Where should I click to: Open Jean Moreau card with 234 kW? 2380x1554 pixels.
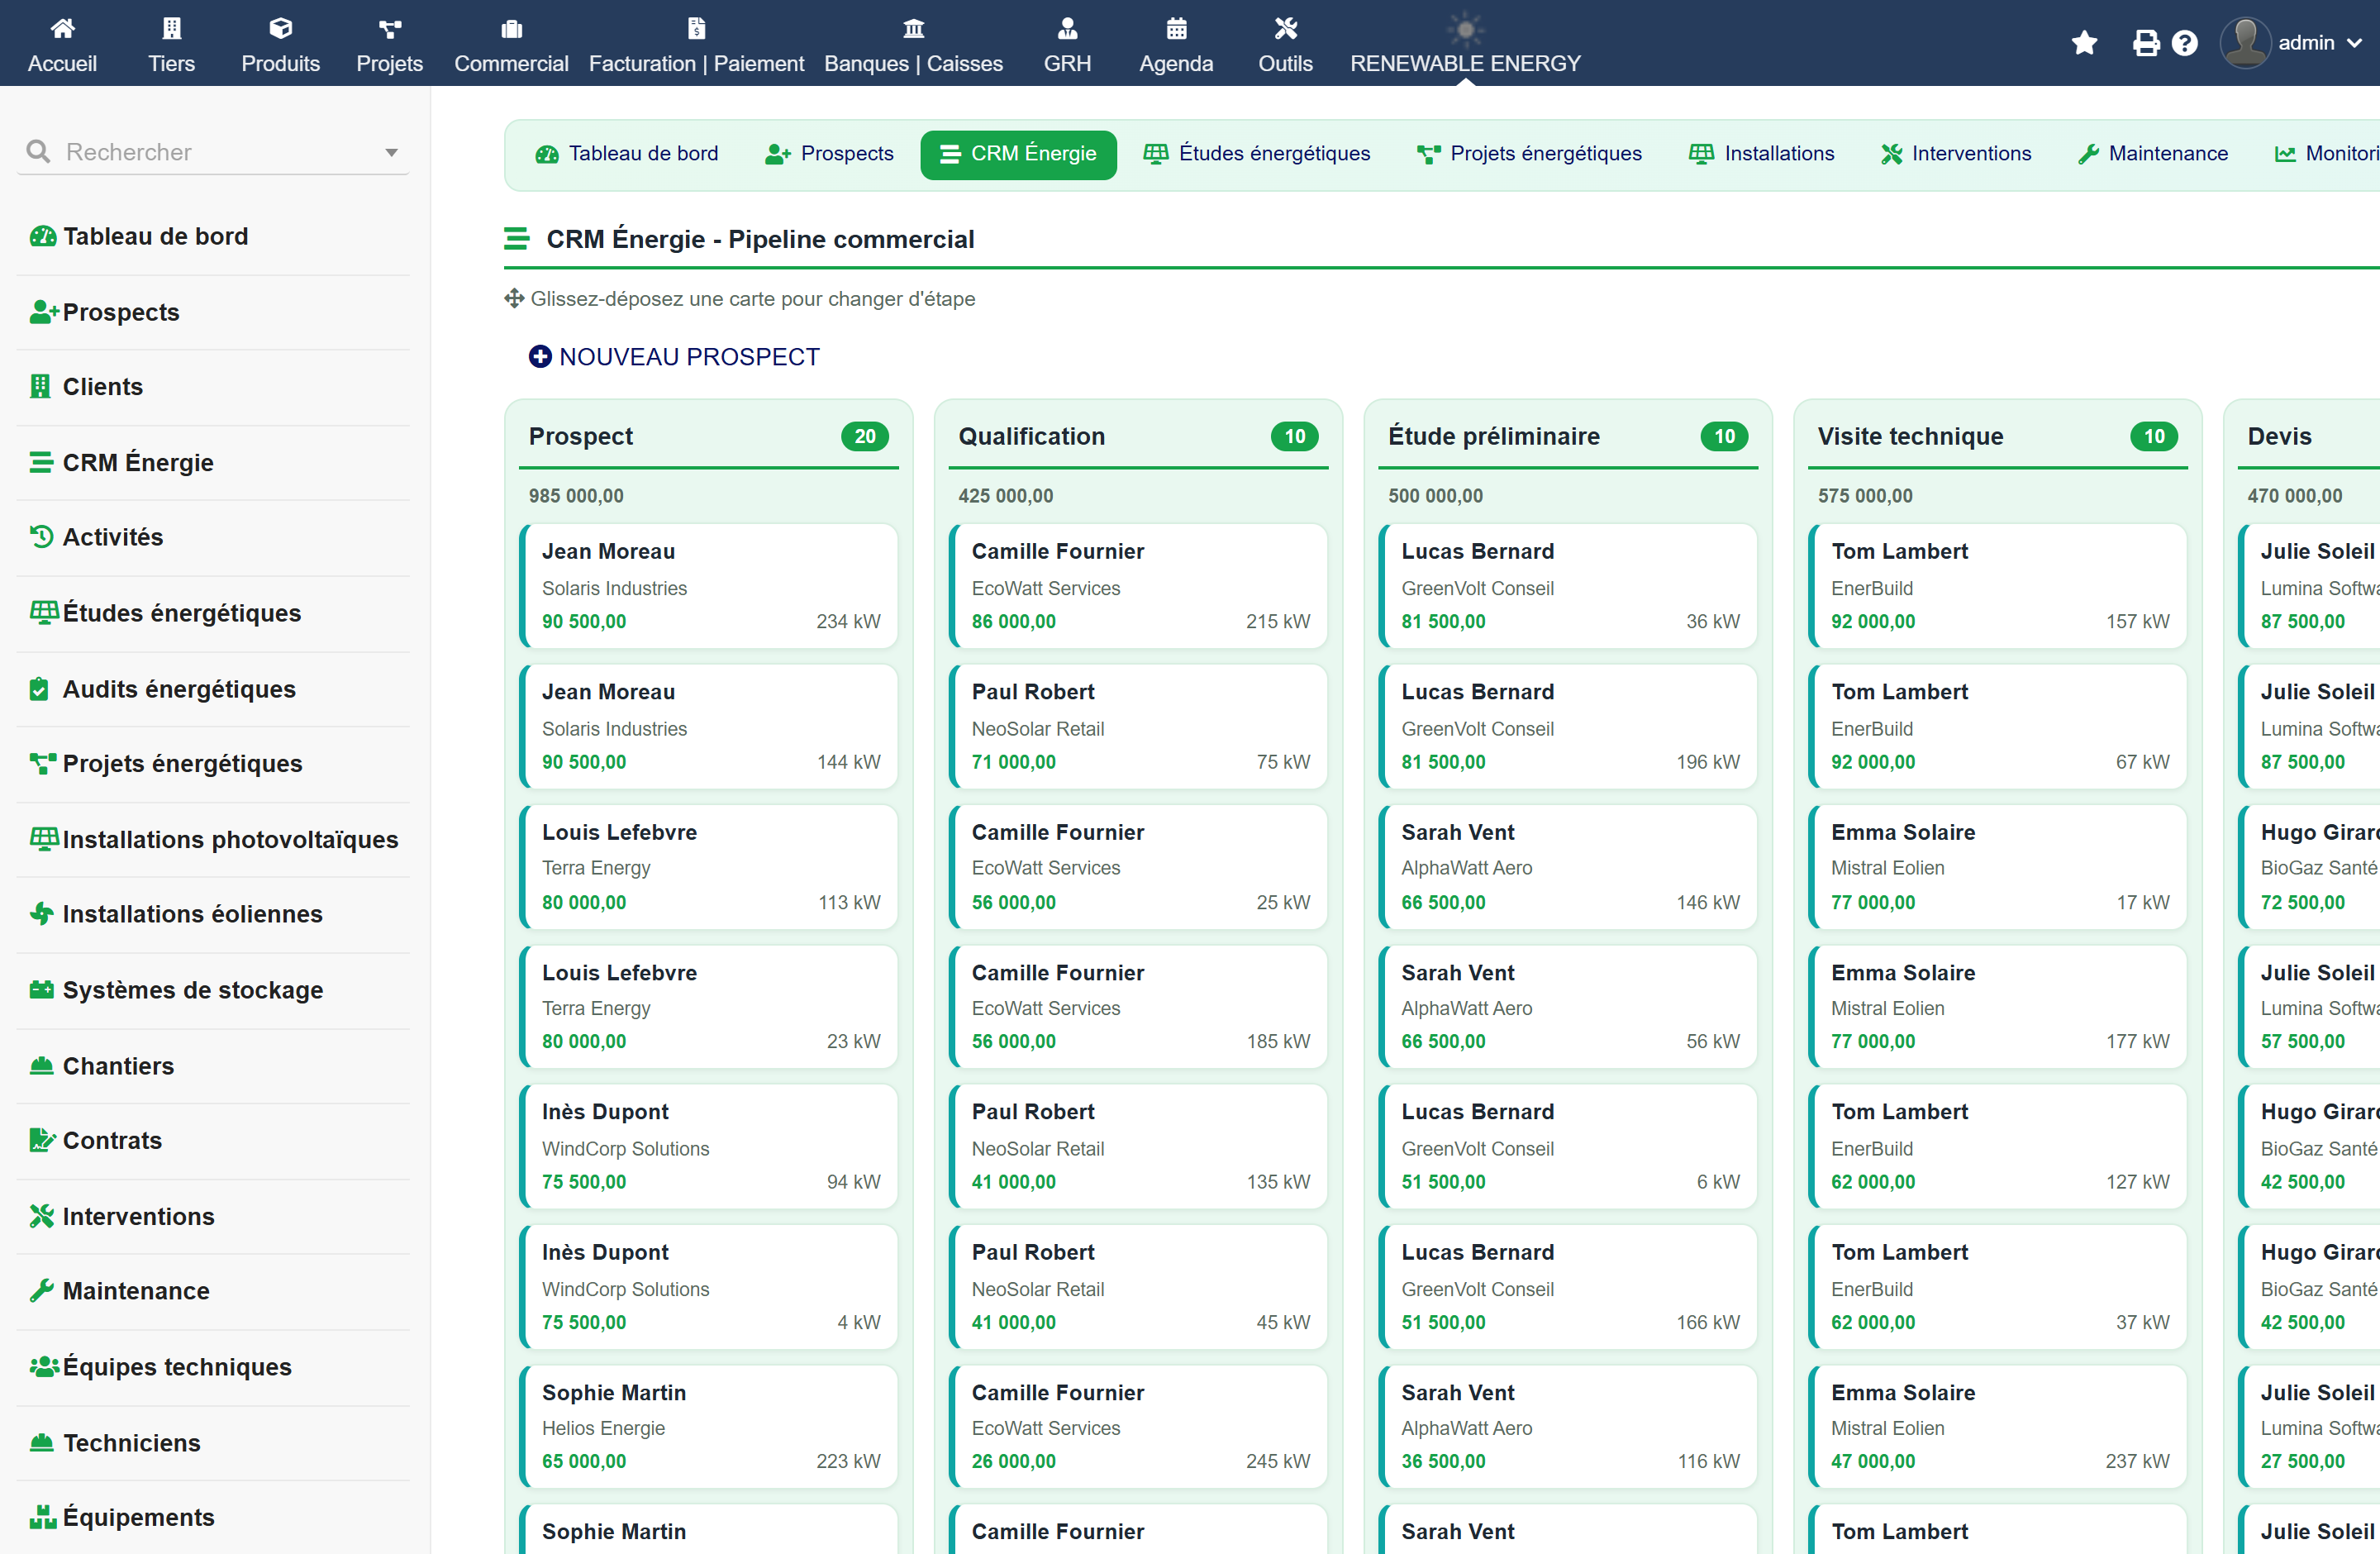coord(709,586)
